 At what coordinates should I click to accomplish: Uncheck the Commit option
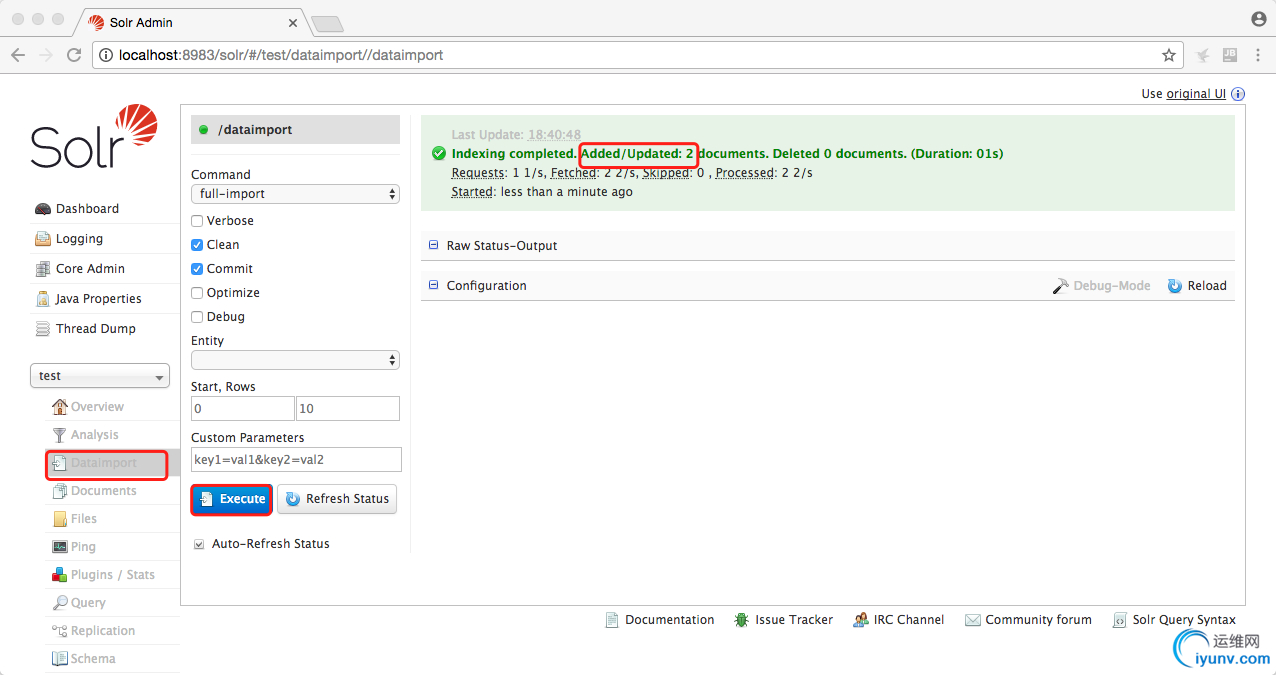click(197, 269)
